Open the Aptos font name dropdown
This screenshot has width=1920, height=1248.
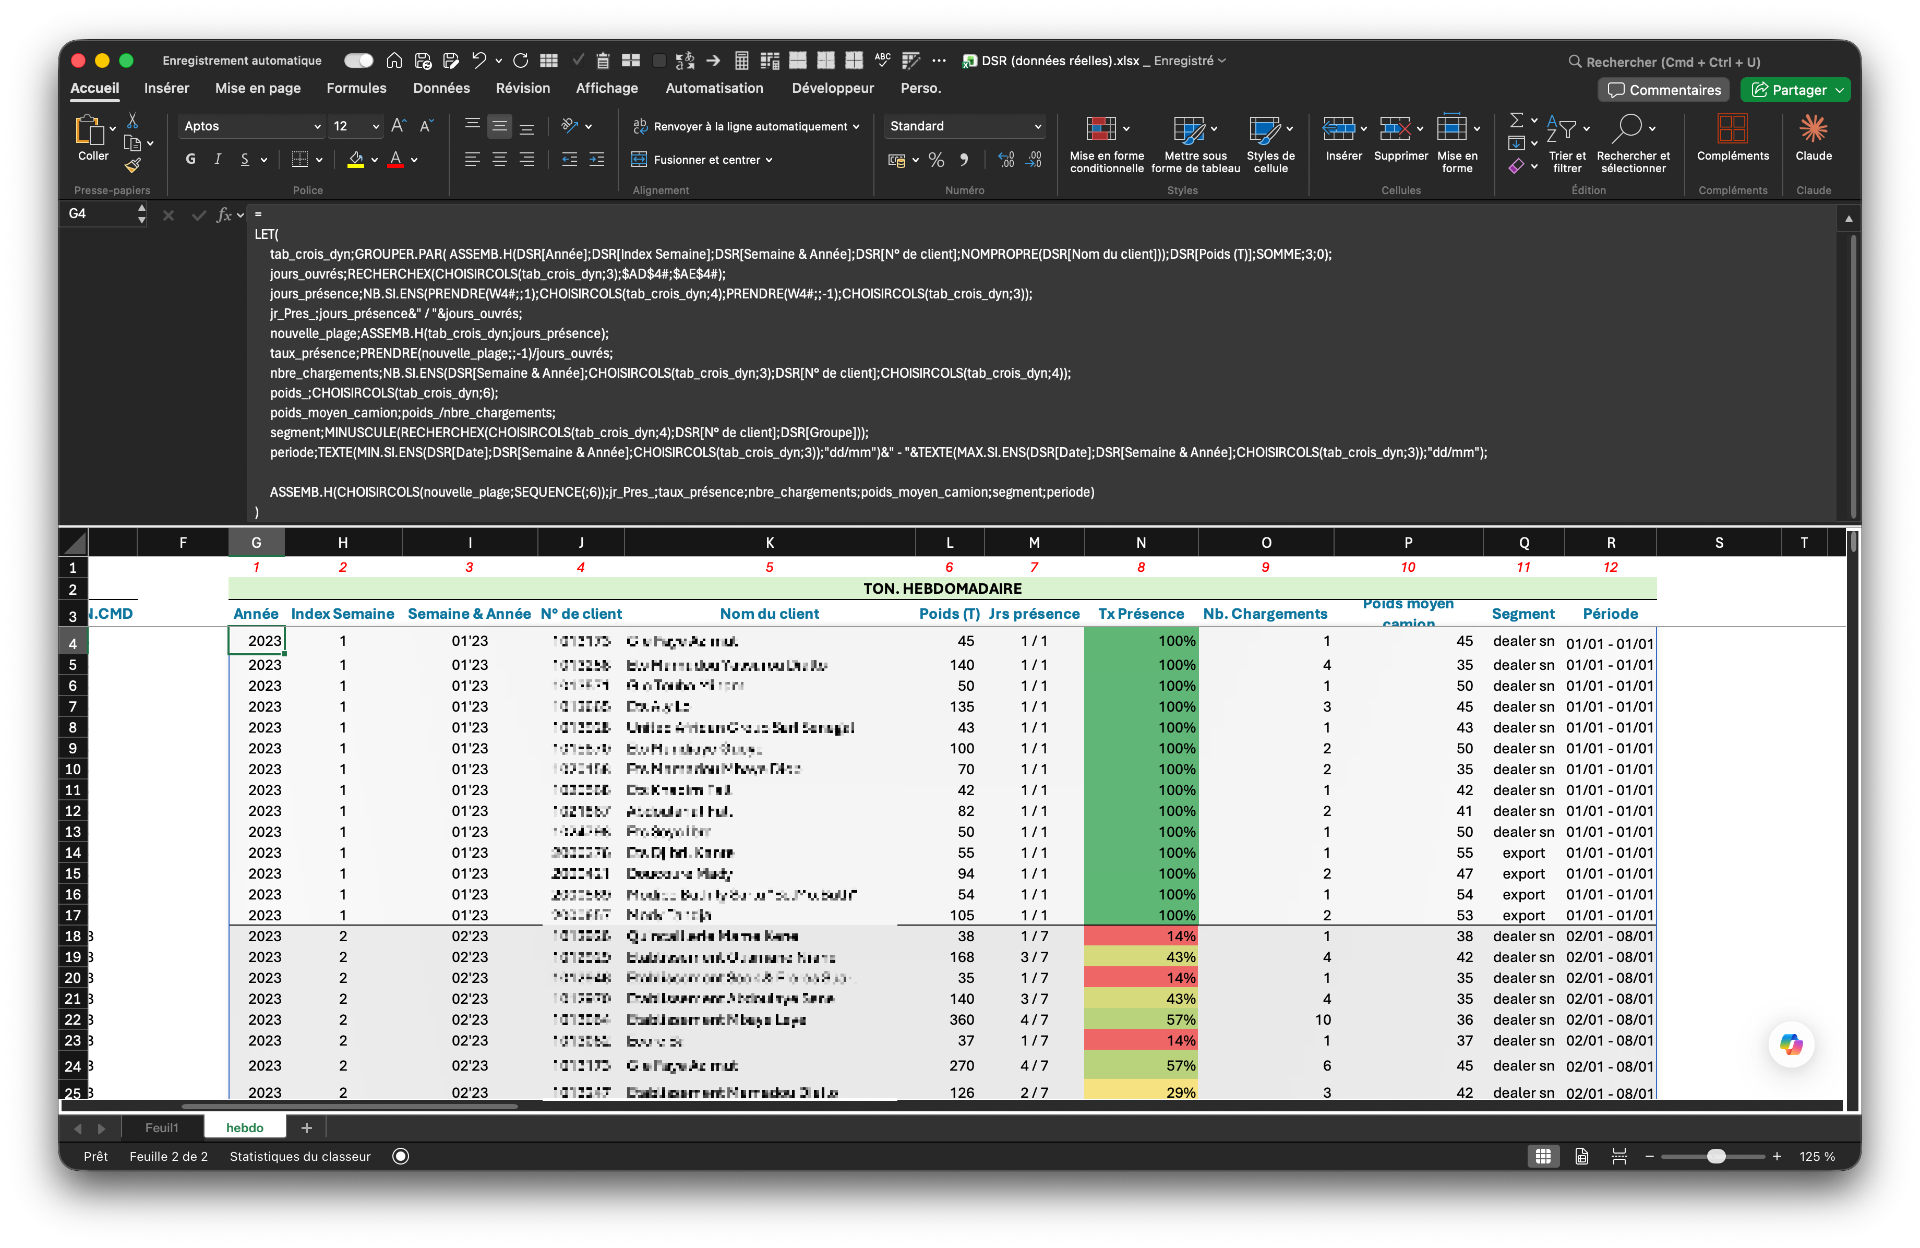(317, 127)
